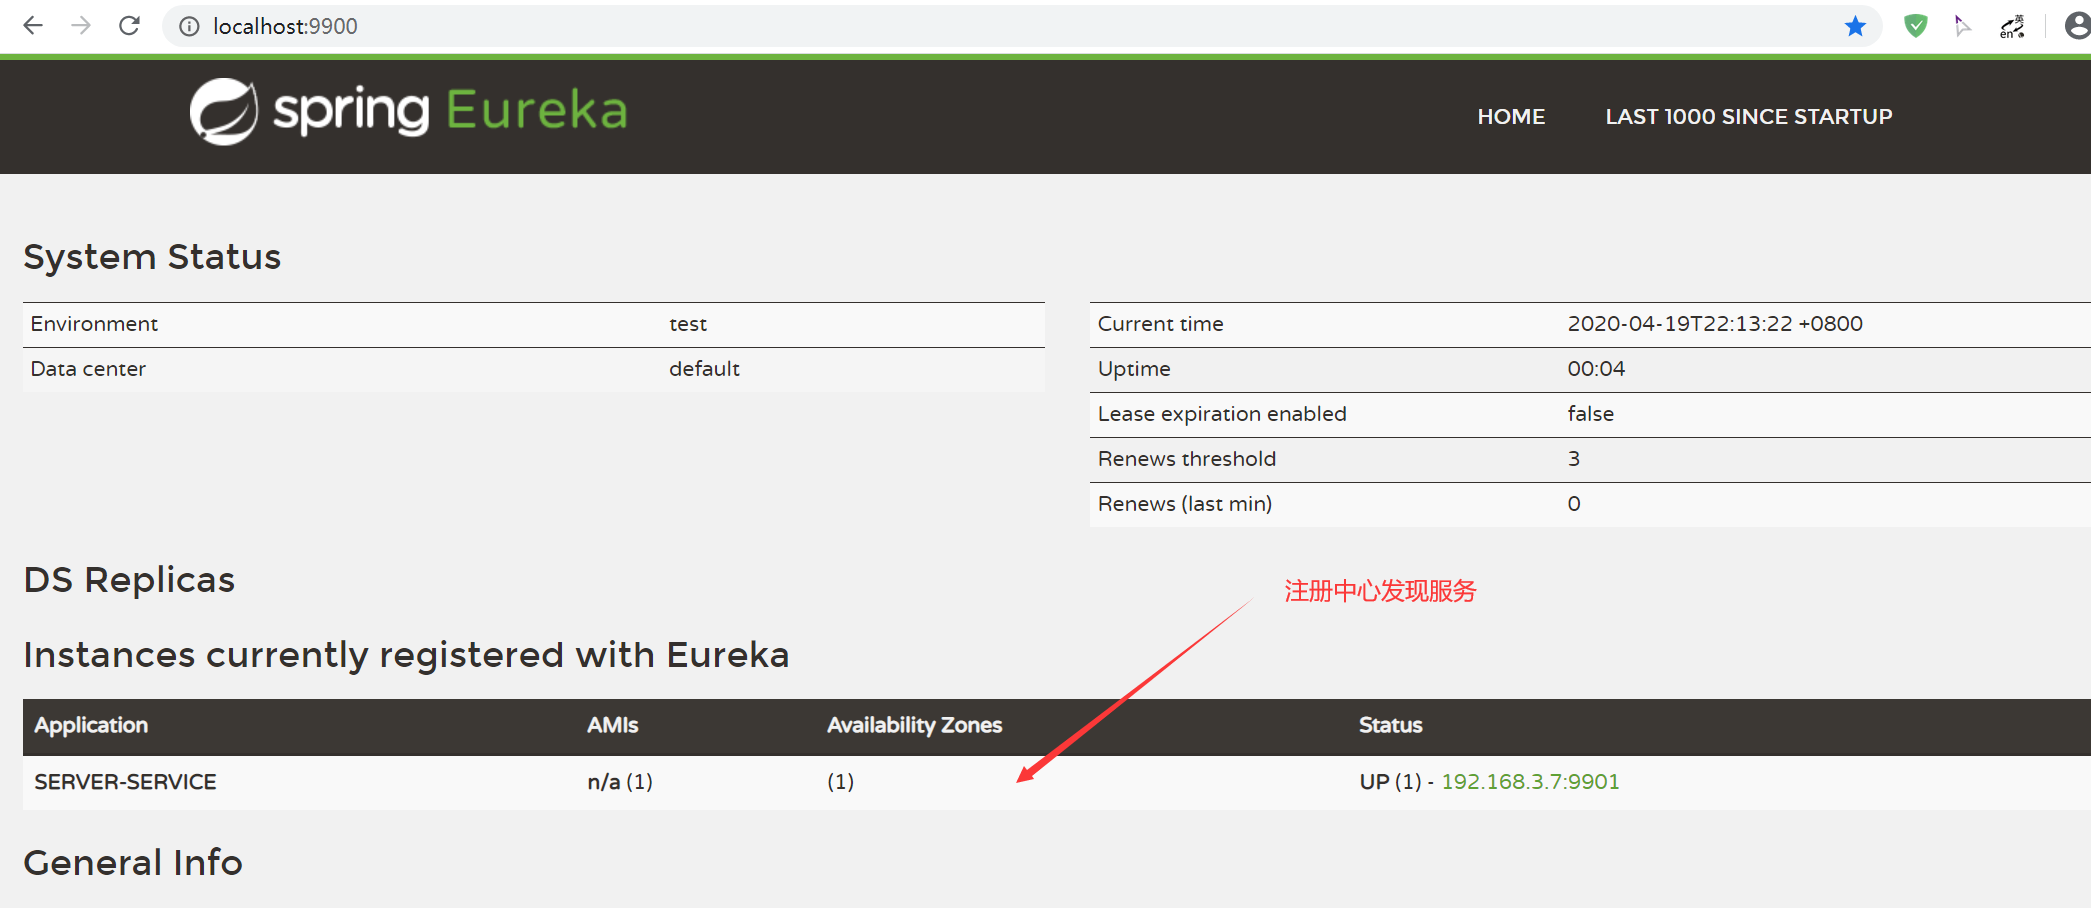Viewport: 2091px width, 908px height.
Task: Select the (1) availability zones value
Action: pos(840,782)
